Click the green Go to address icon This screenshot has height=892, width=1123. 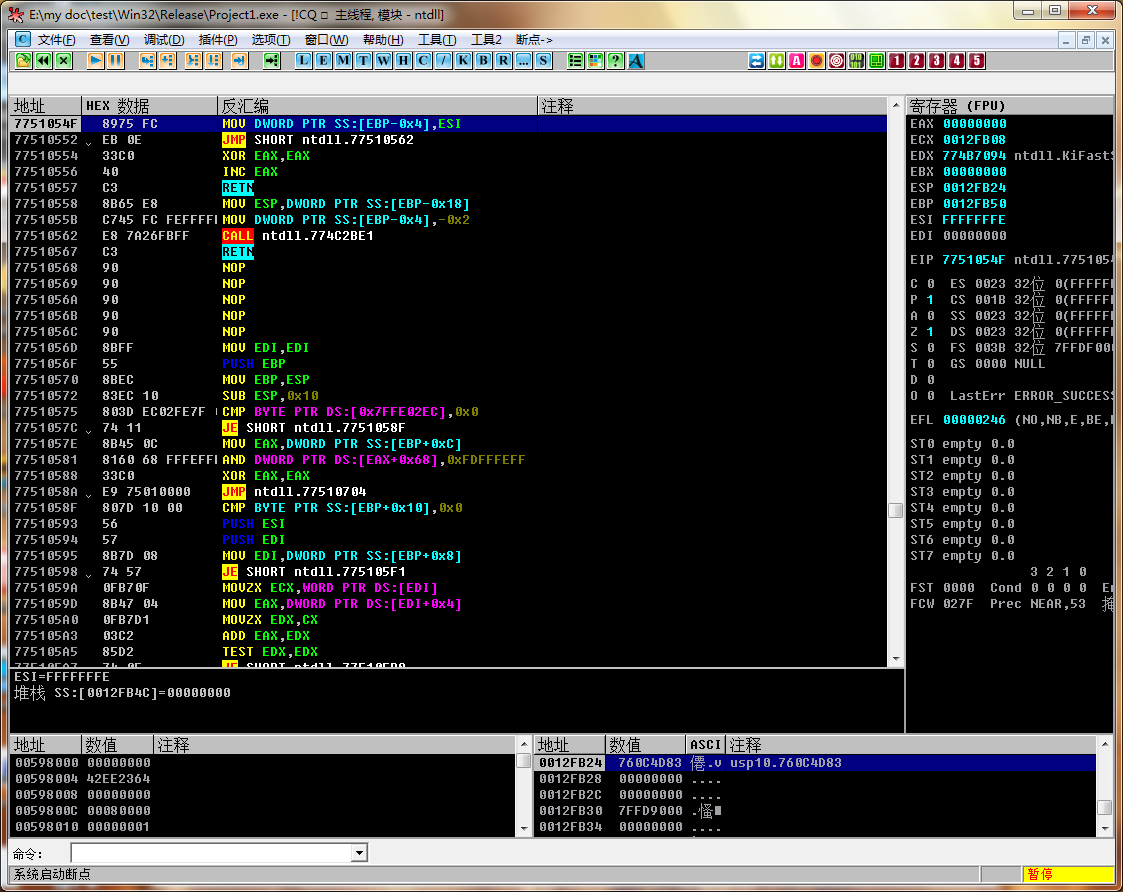(271, 61)
